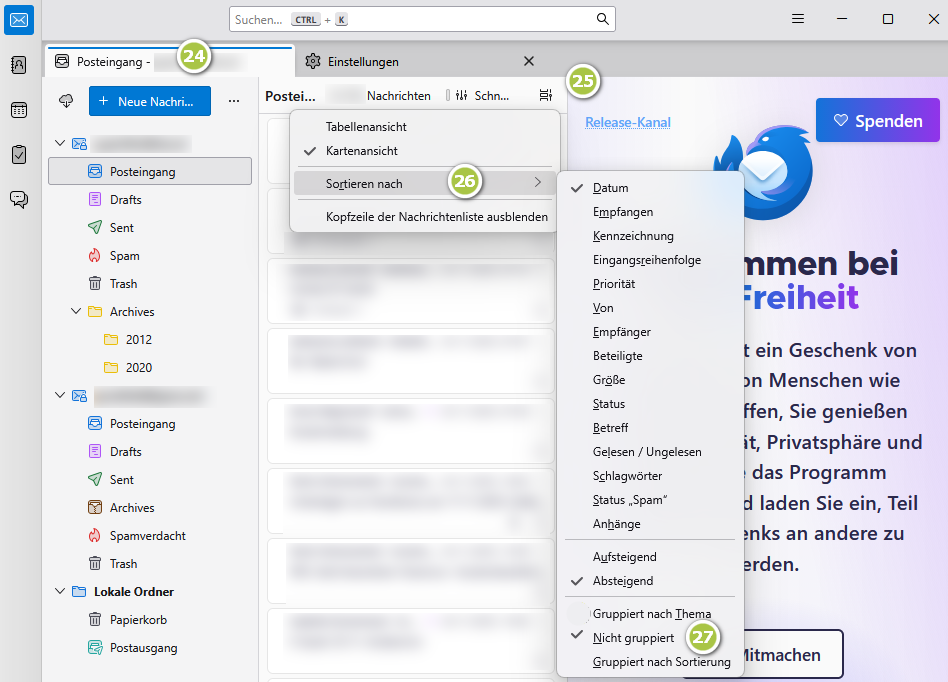Open the message list display options icon
The width and height of the screenshot is (948, 682).
tap(545, 94)
